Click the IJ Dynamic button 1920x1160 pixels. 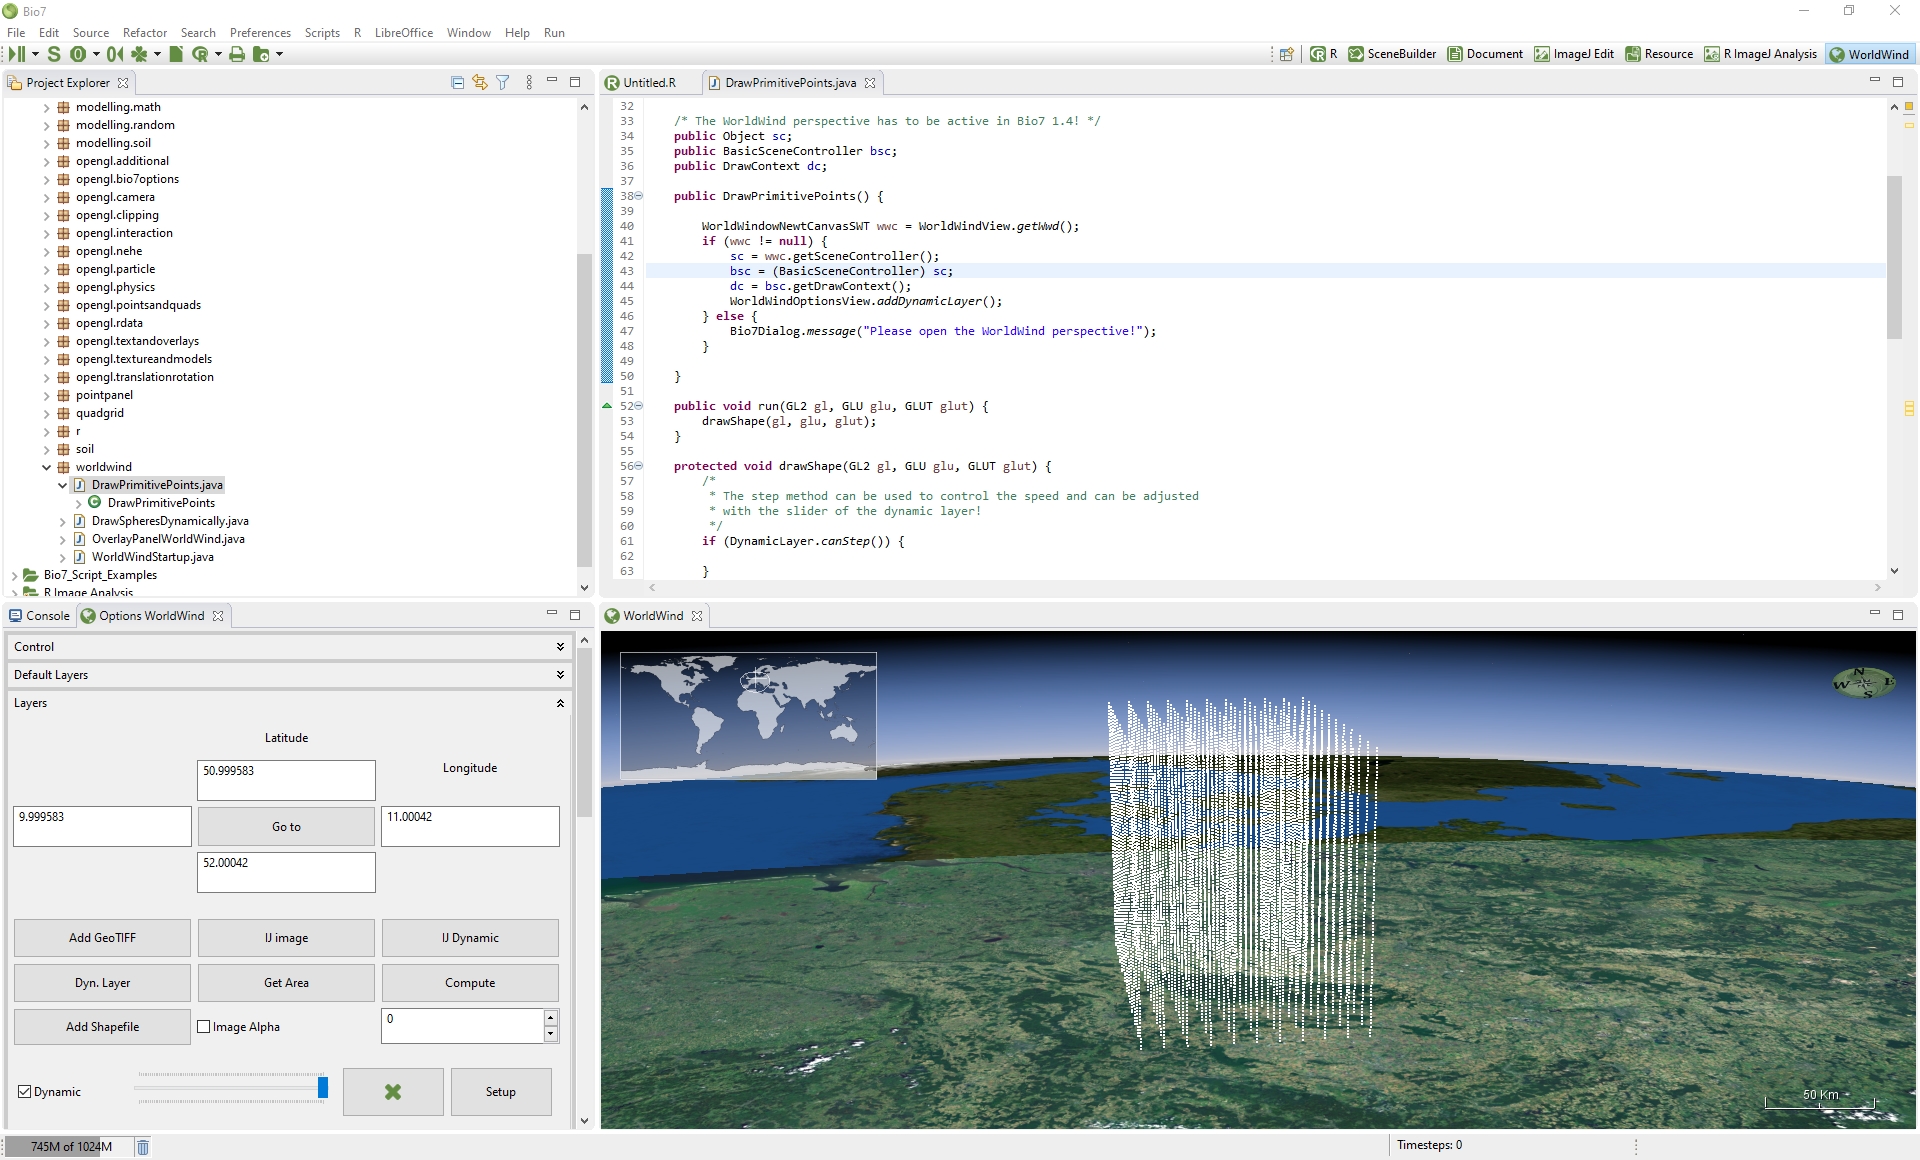coord(470,938)
